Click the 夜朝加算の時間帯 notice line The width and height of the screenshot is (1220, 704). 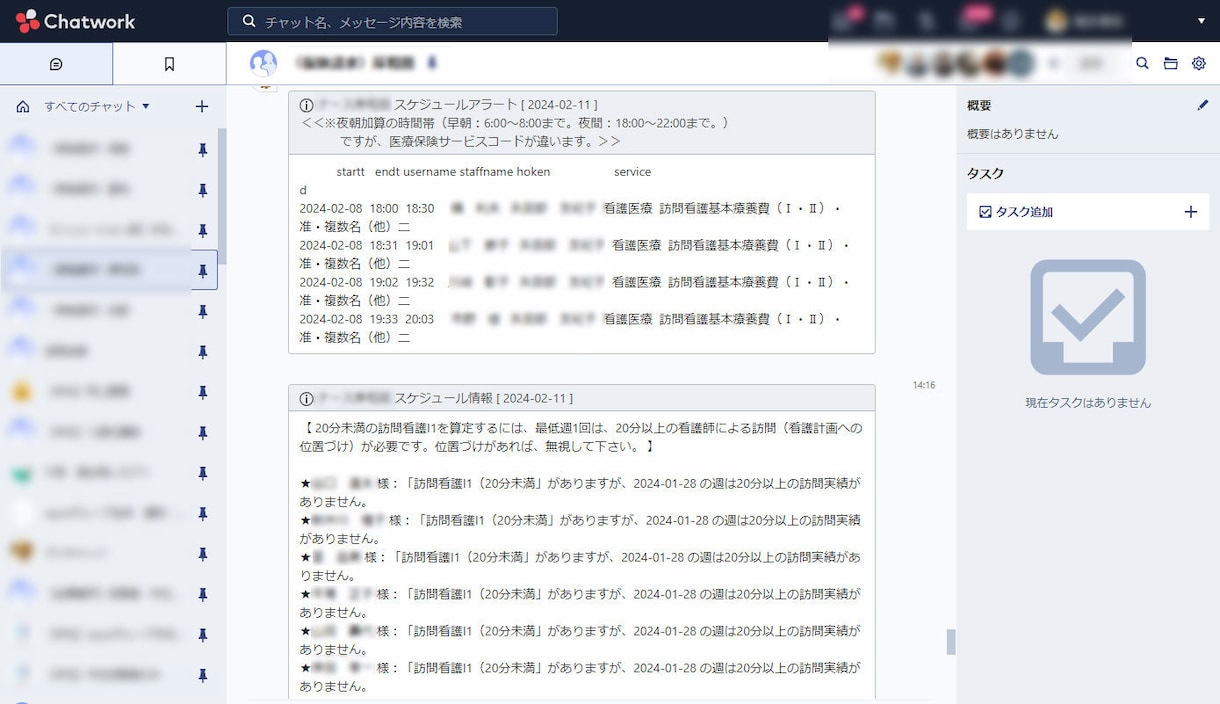[514, 123]
